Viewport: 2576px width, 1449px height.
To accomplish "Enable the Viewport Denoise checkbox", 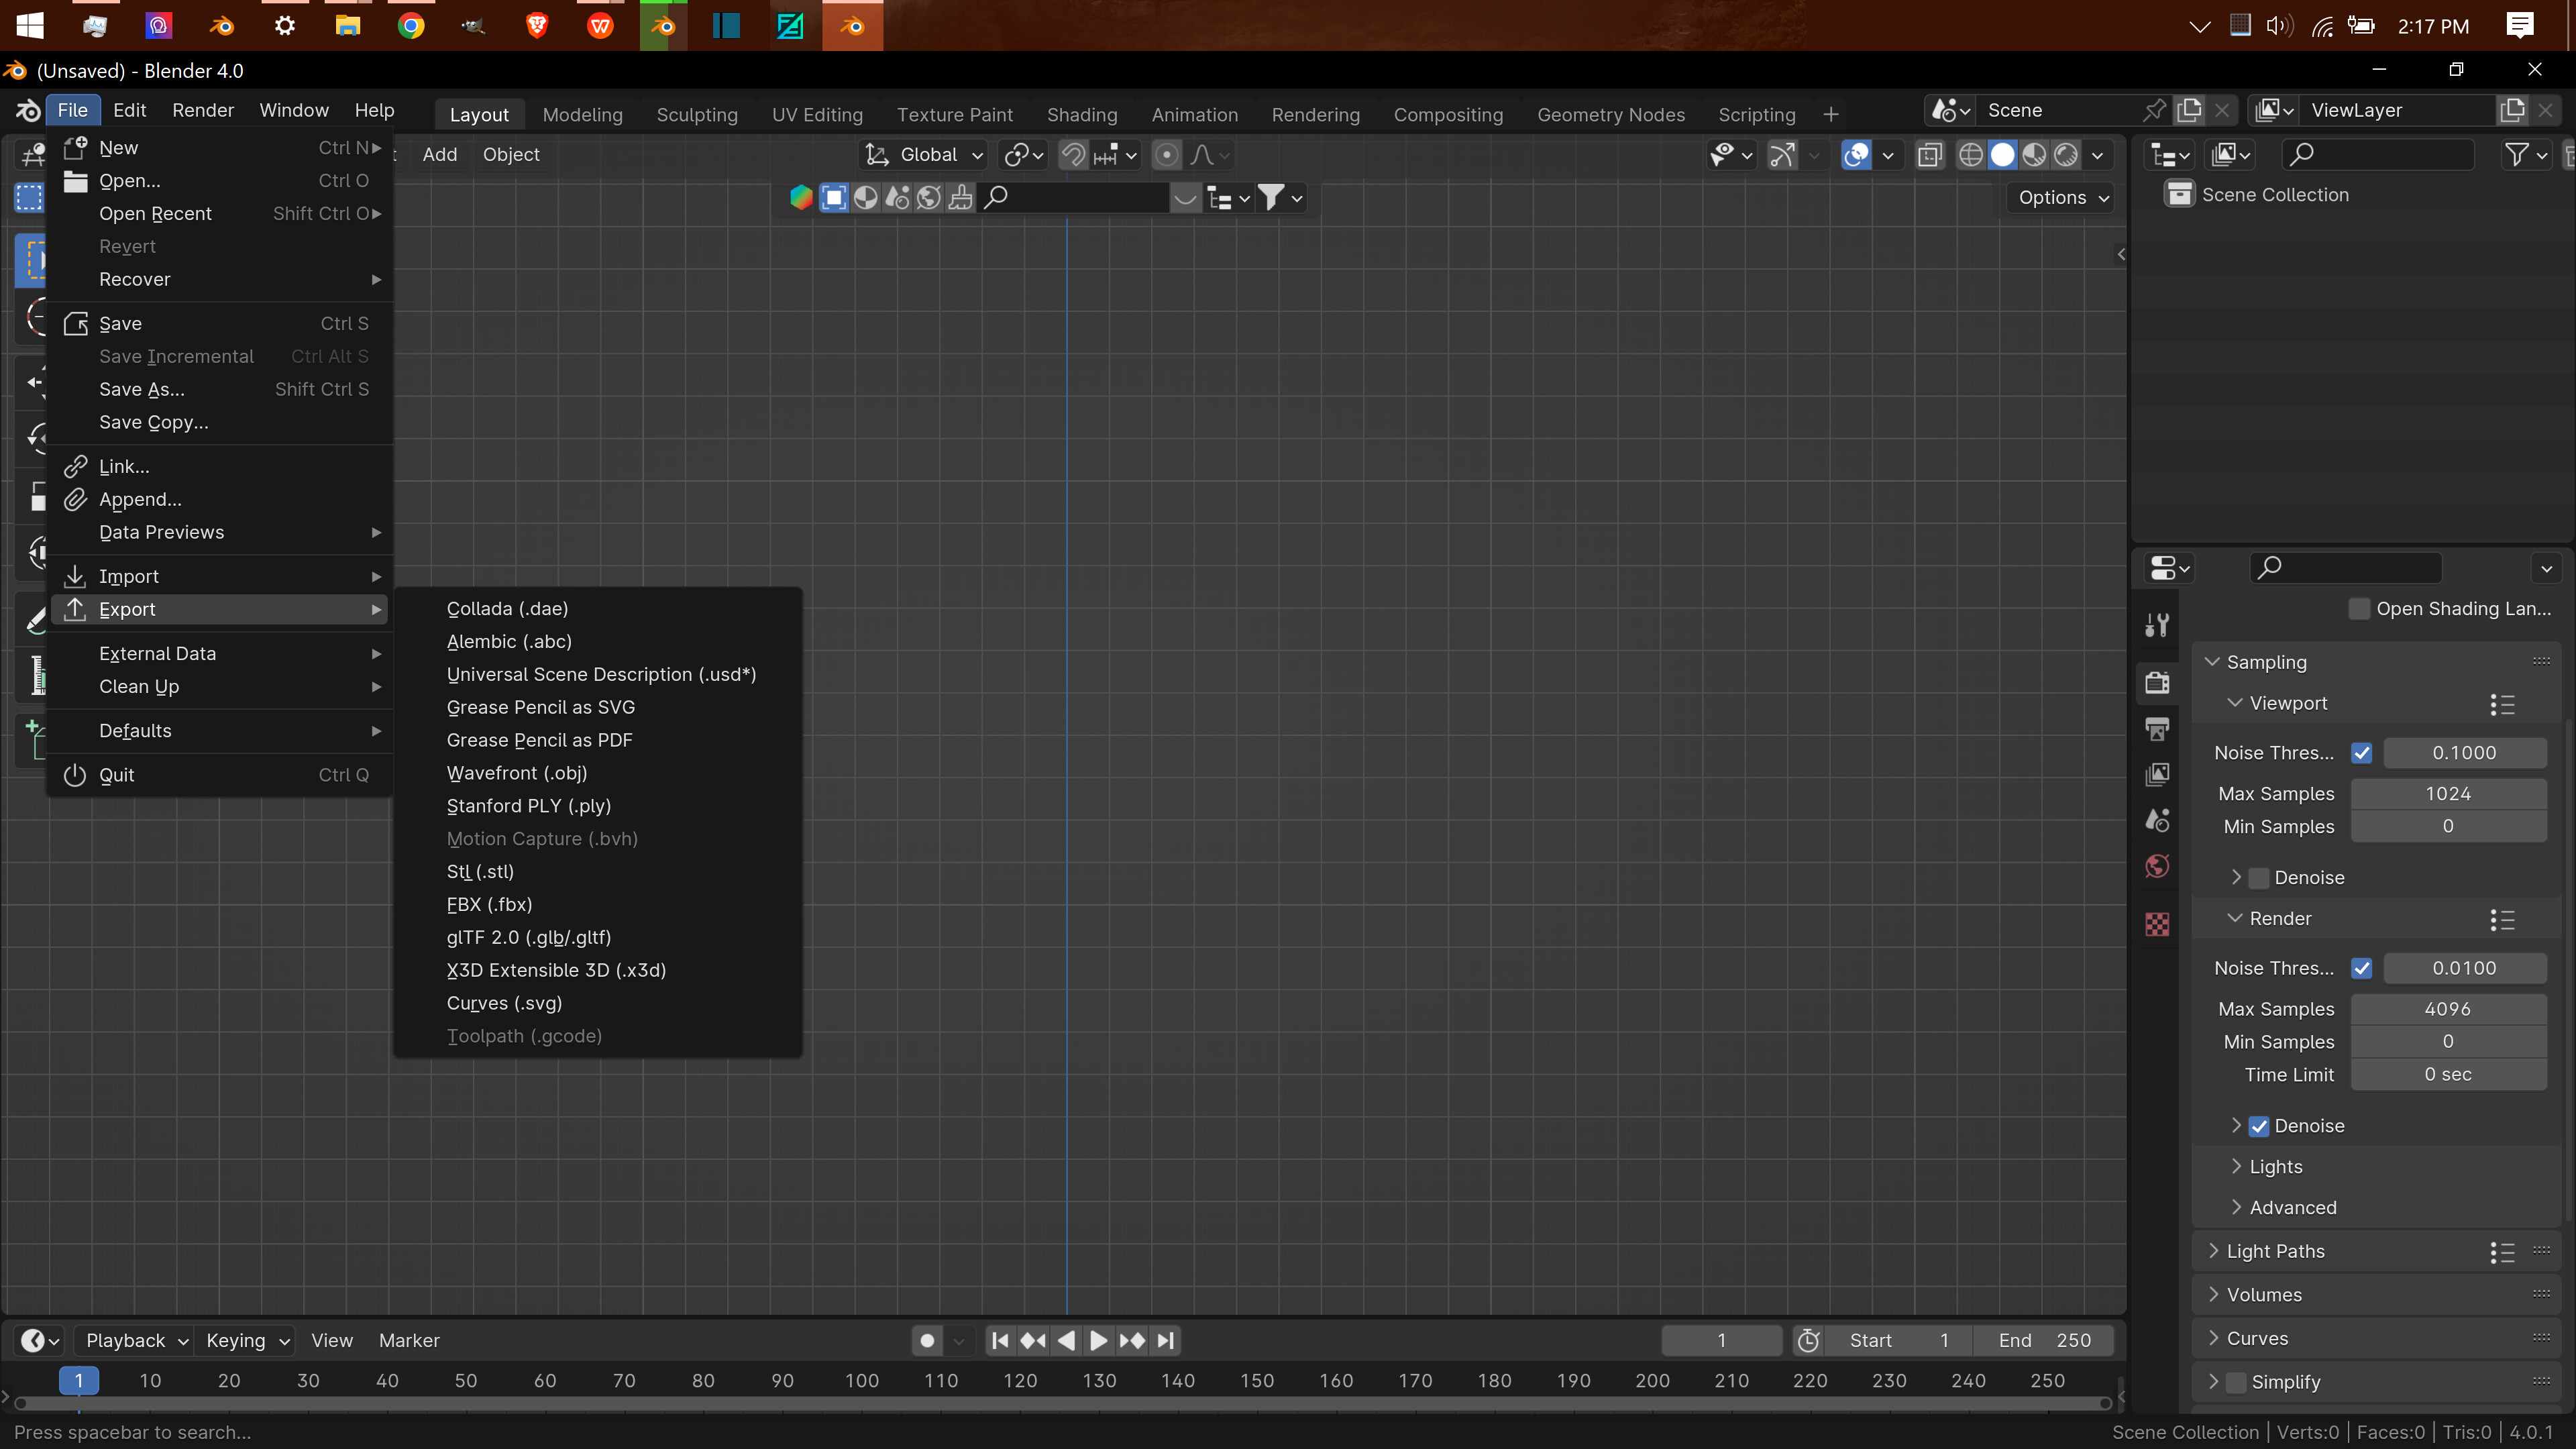I will [x=2259, y=877].
